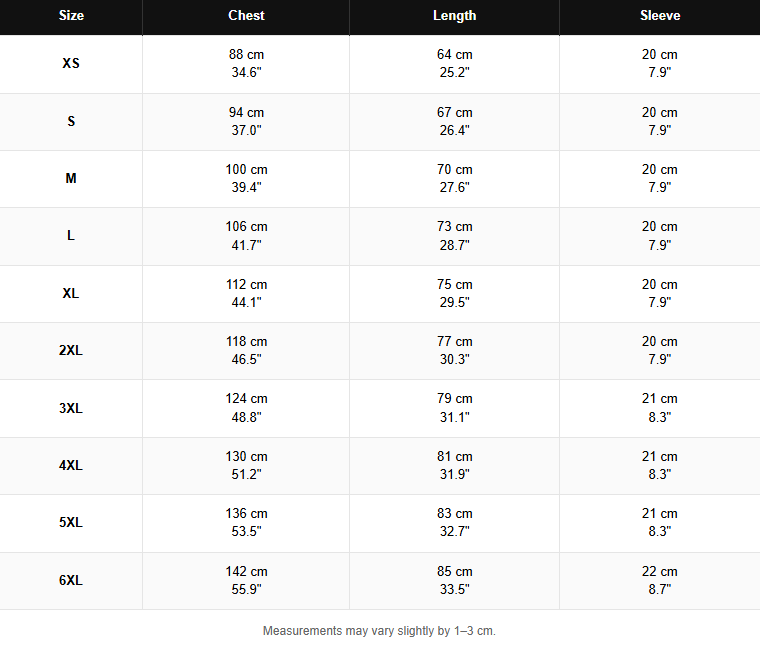Click the 22 cm sleeve cell for 6XL
The width and height of the screenshot is (760, 652).
coord(660,580)
